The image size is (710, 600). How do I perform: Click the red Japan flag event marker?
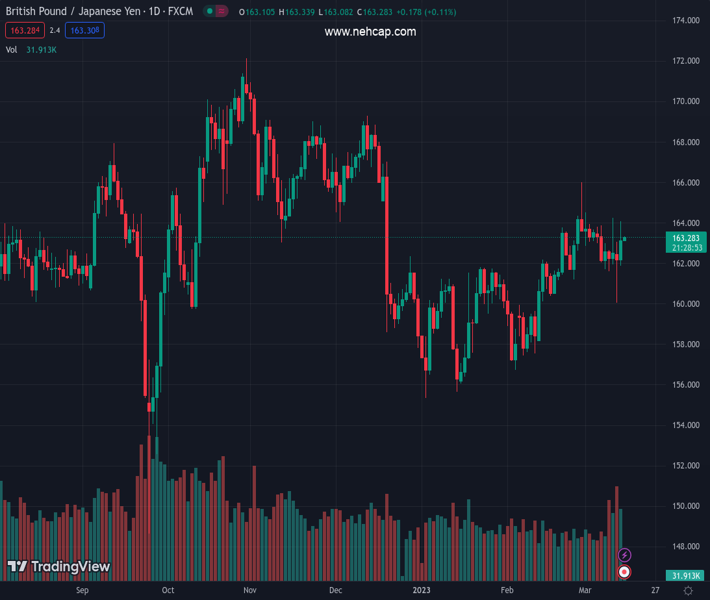click(x=624, y=572)
